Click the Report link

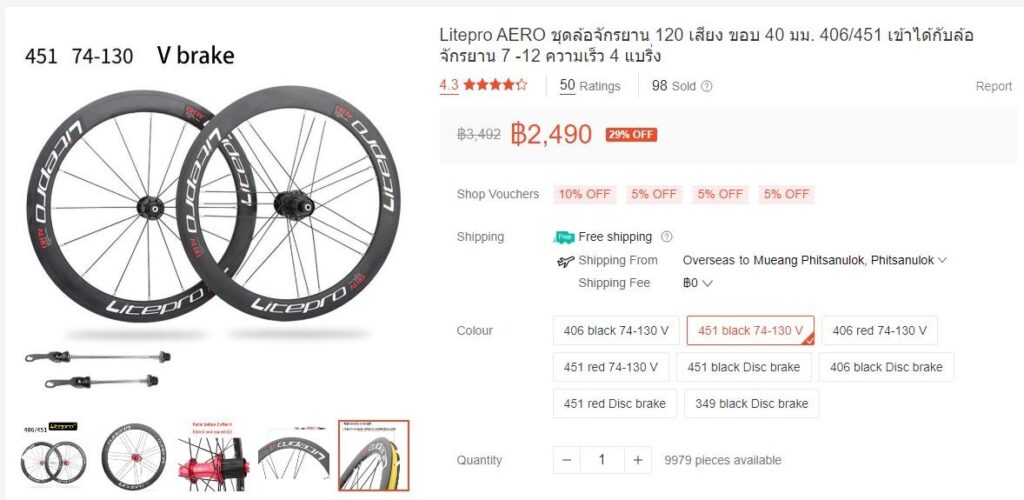click(x=993, y=86)
